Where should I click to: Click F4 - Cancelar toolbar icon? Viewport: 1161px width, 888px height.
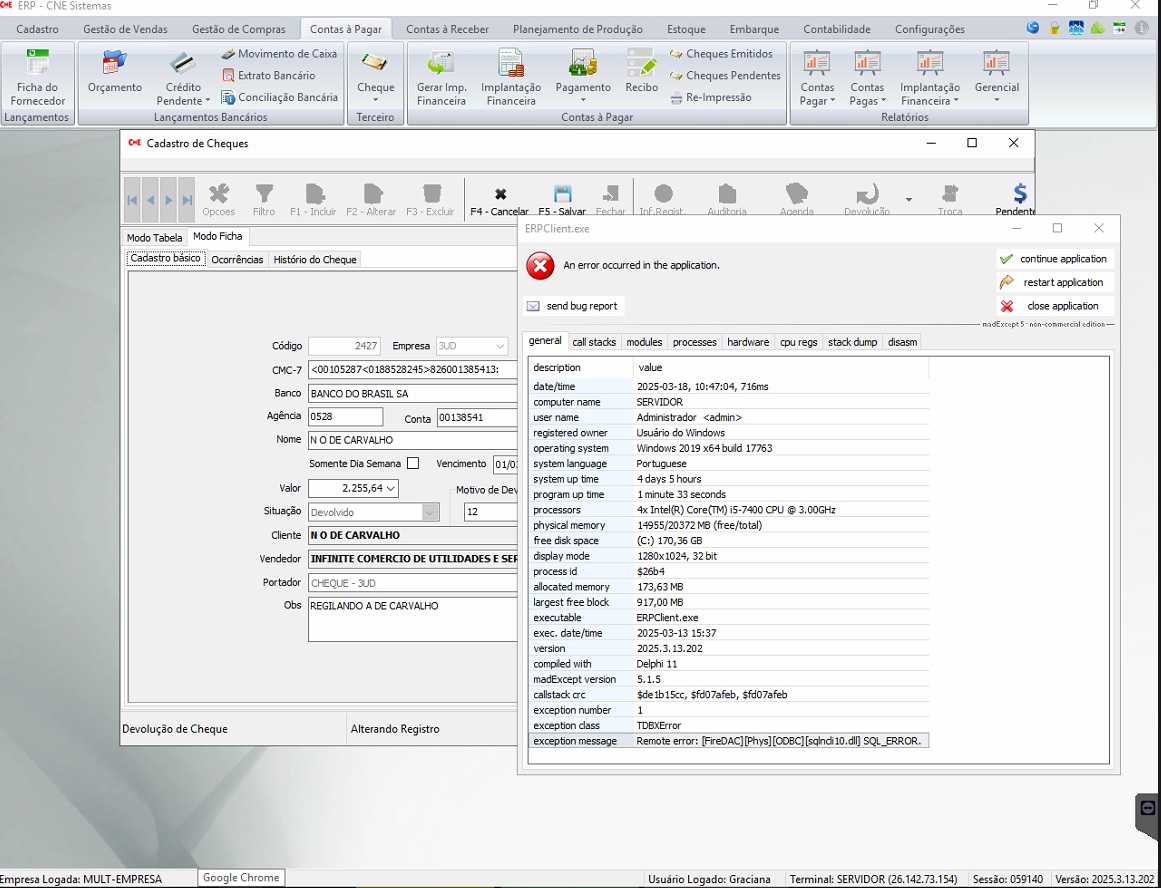point(500,197)
